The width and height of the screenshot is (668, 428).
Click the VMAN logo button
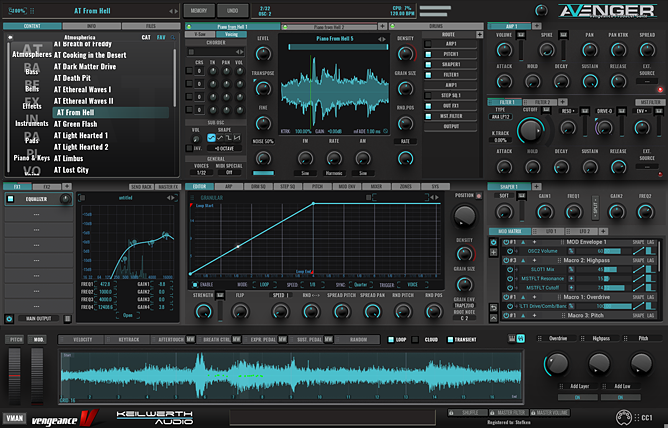14,418
